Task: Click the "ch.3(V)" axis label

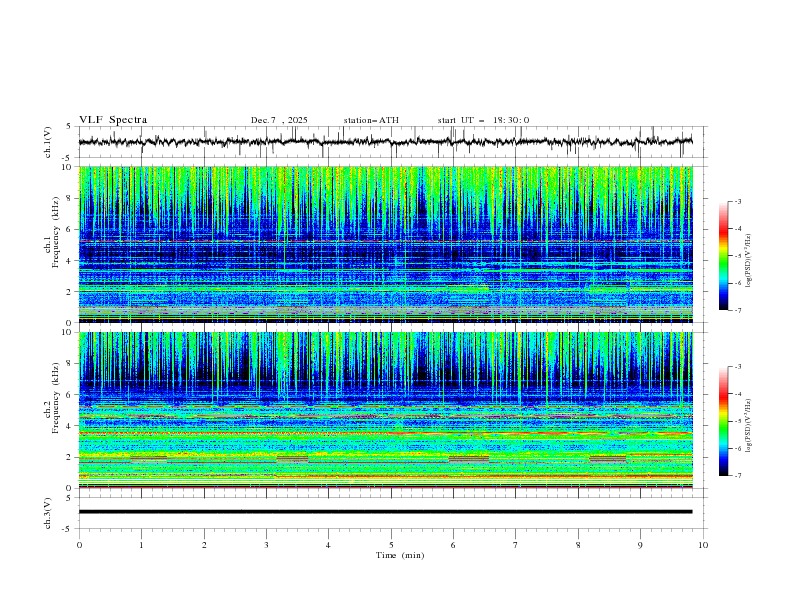Action: coord(48,514)
